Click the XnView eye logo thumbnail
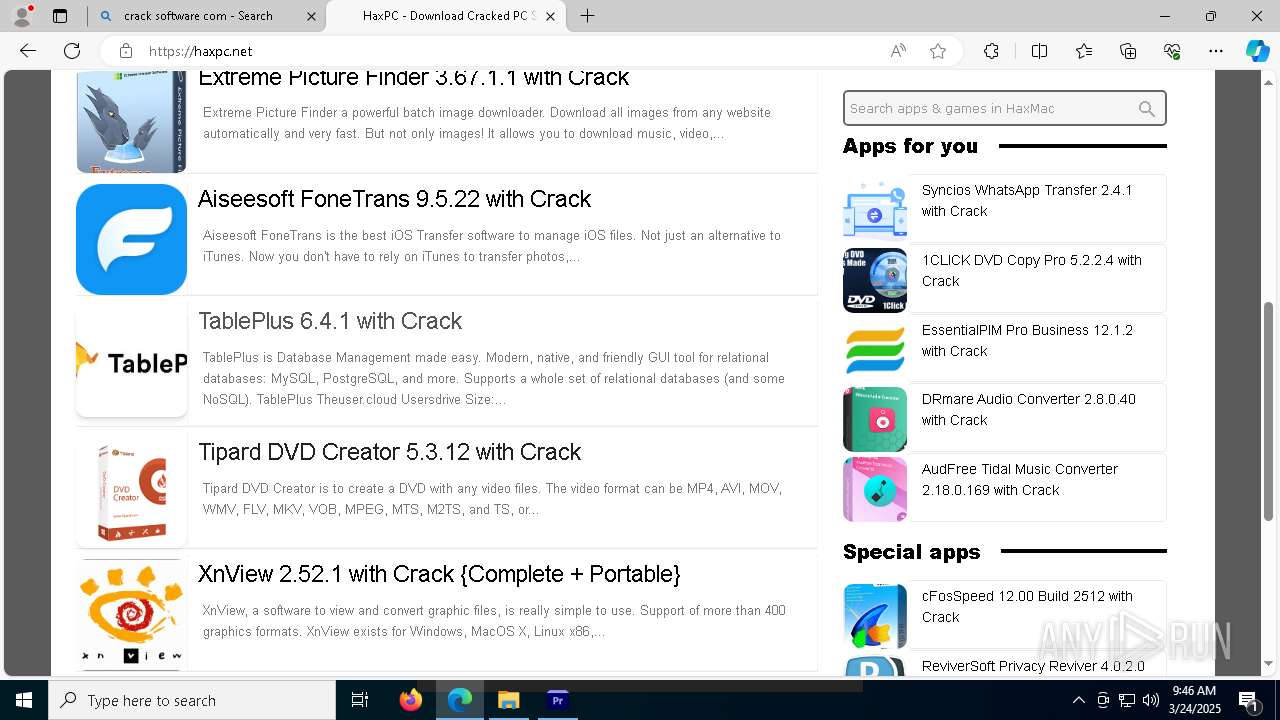 (x=131, y=614)
